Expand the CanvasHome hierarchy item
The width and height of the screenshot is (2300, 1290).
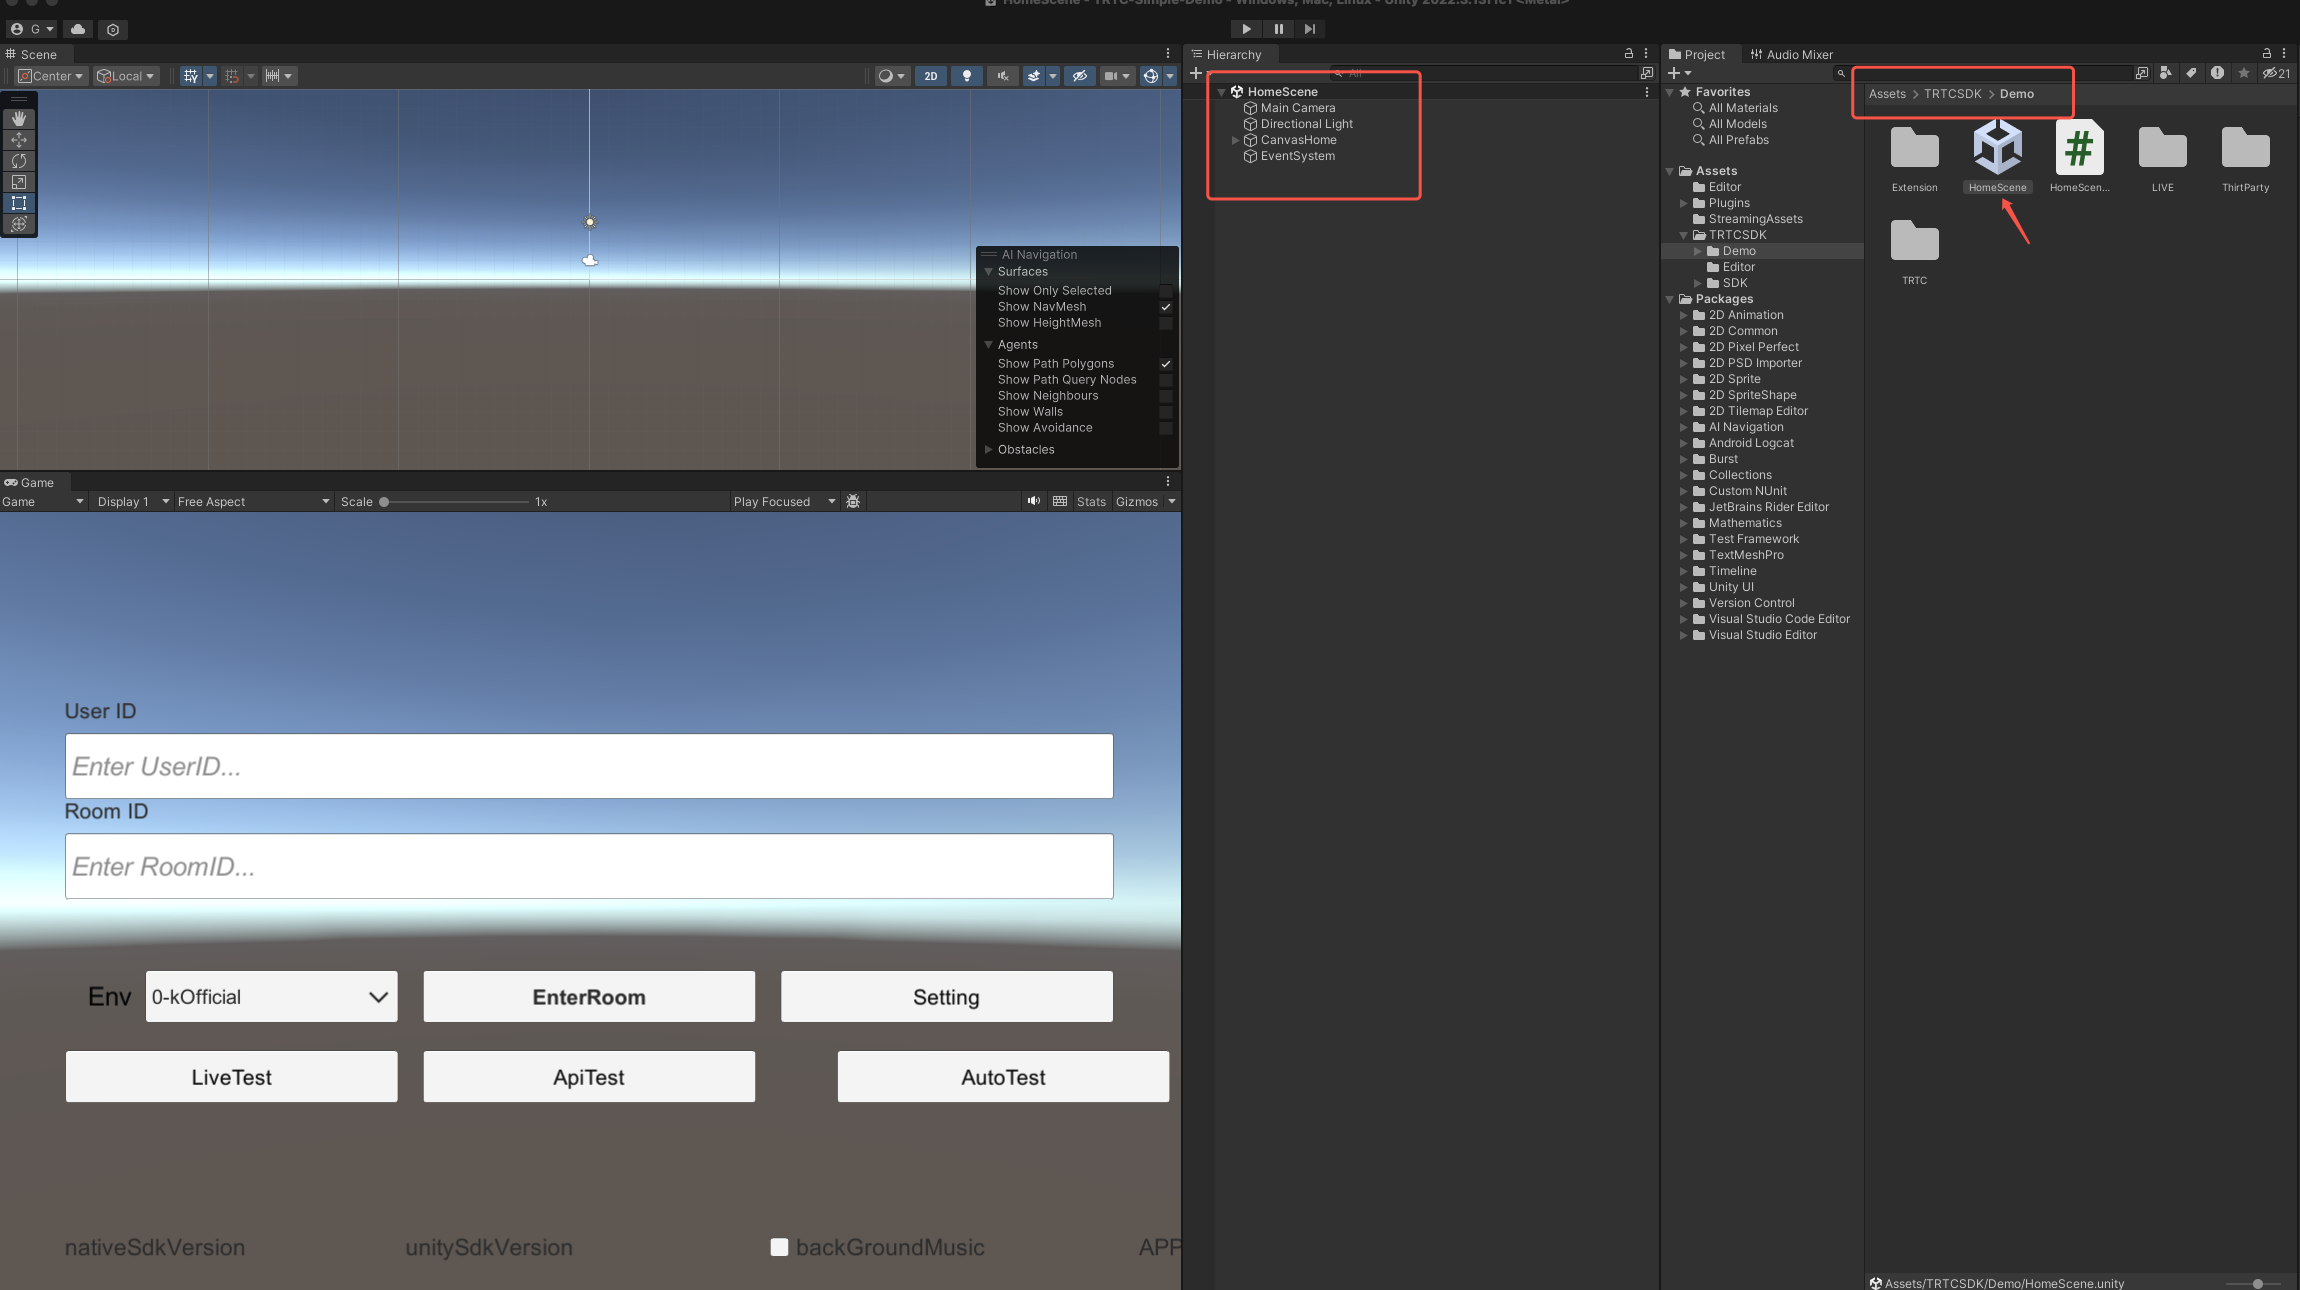[x=1235, y=140]
